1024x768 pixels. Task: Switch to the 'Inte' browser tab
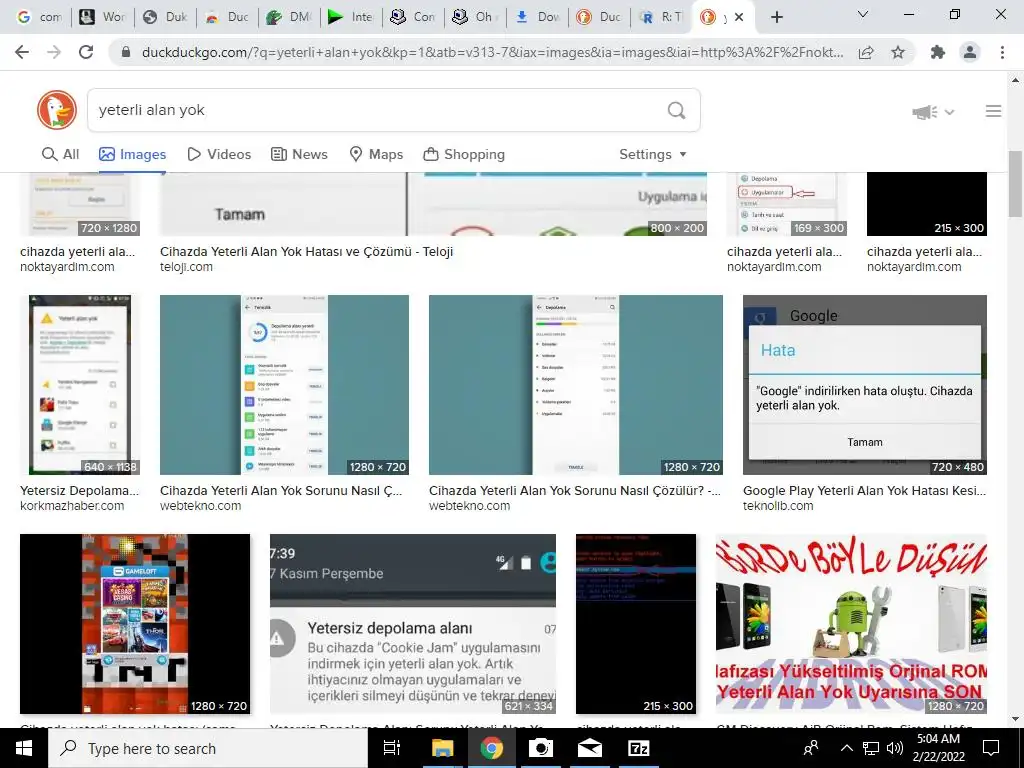click(351, 17)
